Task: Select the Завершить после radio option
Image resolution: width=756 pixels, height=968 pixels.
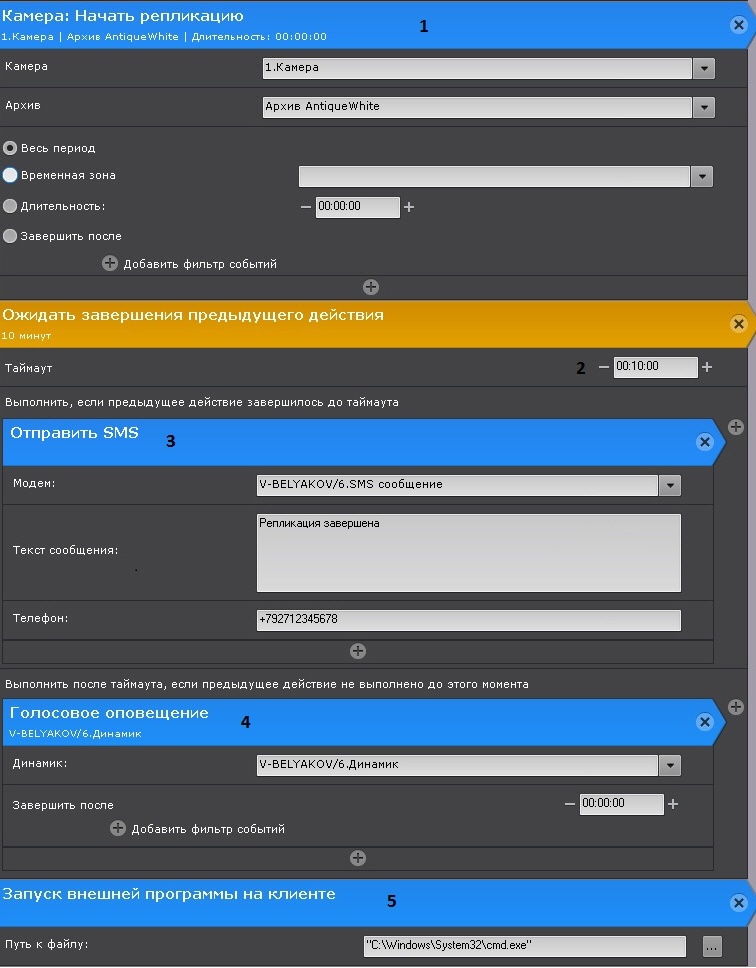Action: 10,236
